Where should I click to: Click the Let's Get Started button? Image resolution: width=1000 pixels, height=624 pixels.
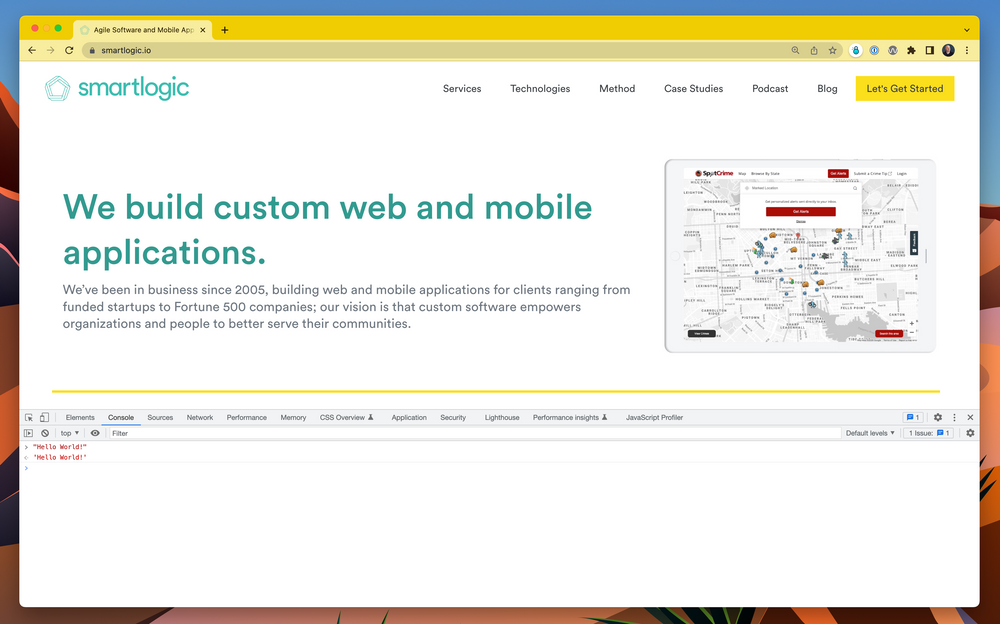(x=904, y=89)
